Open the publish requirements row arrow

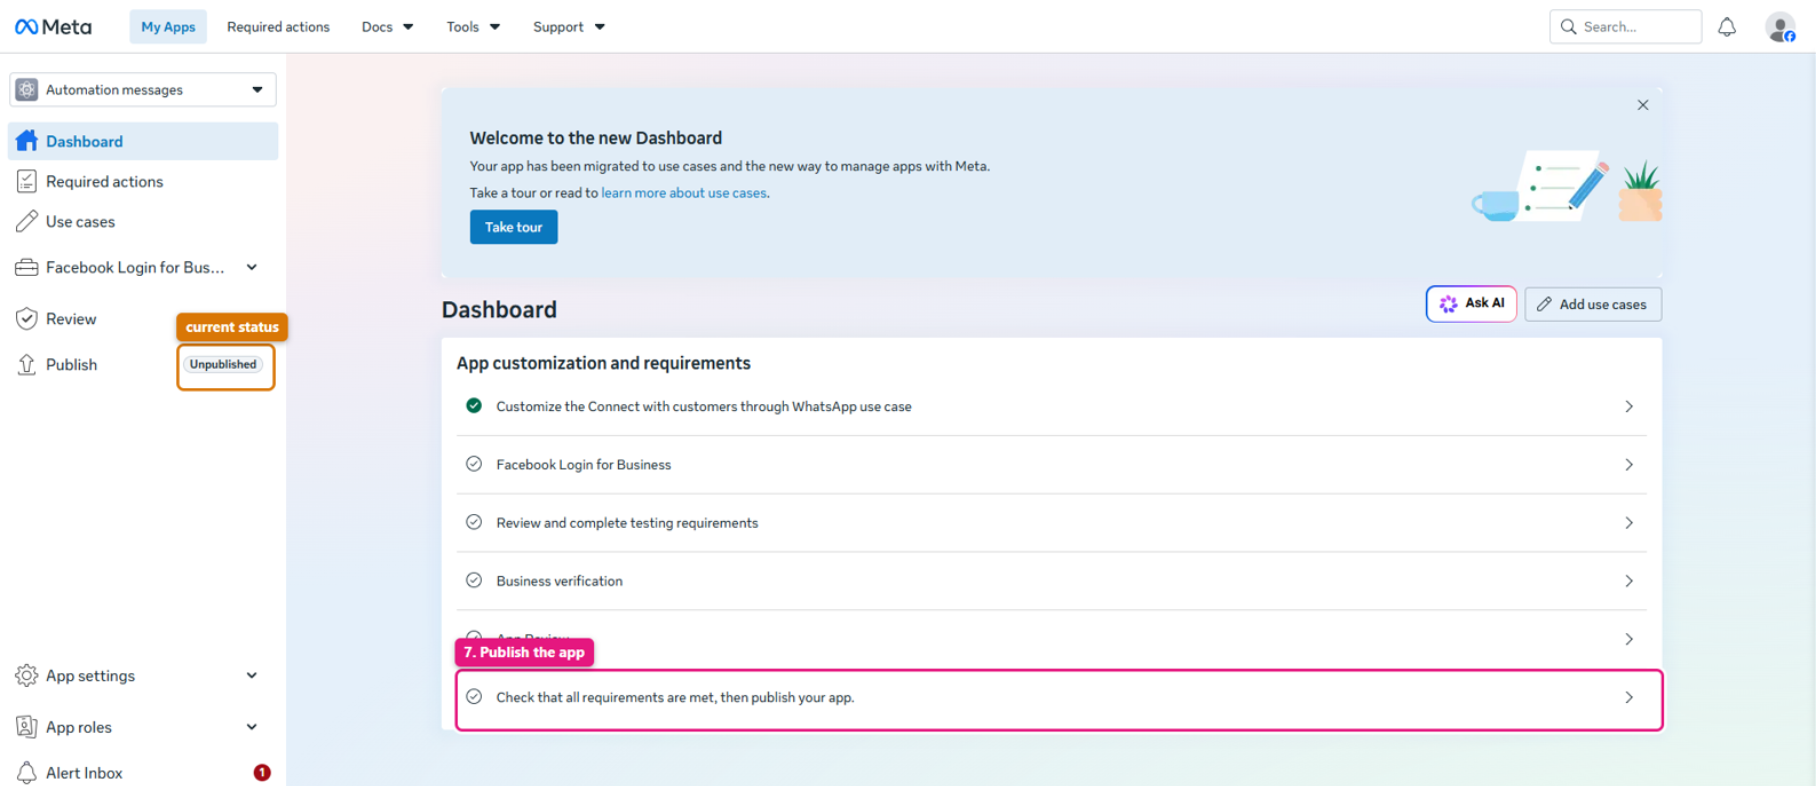(1629, 697)
